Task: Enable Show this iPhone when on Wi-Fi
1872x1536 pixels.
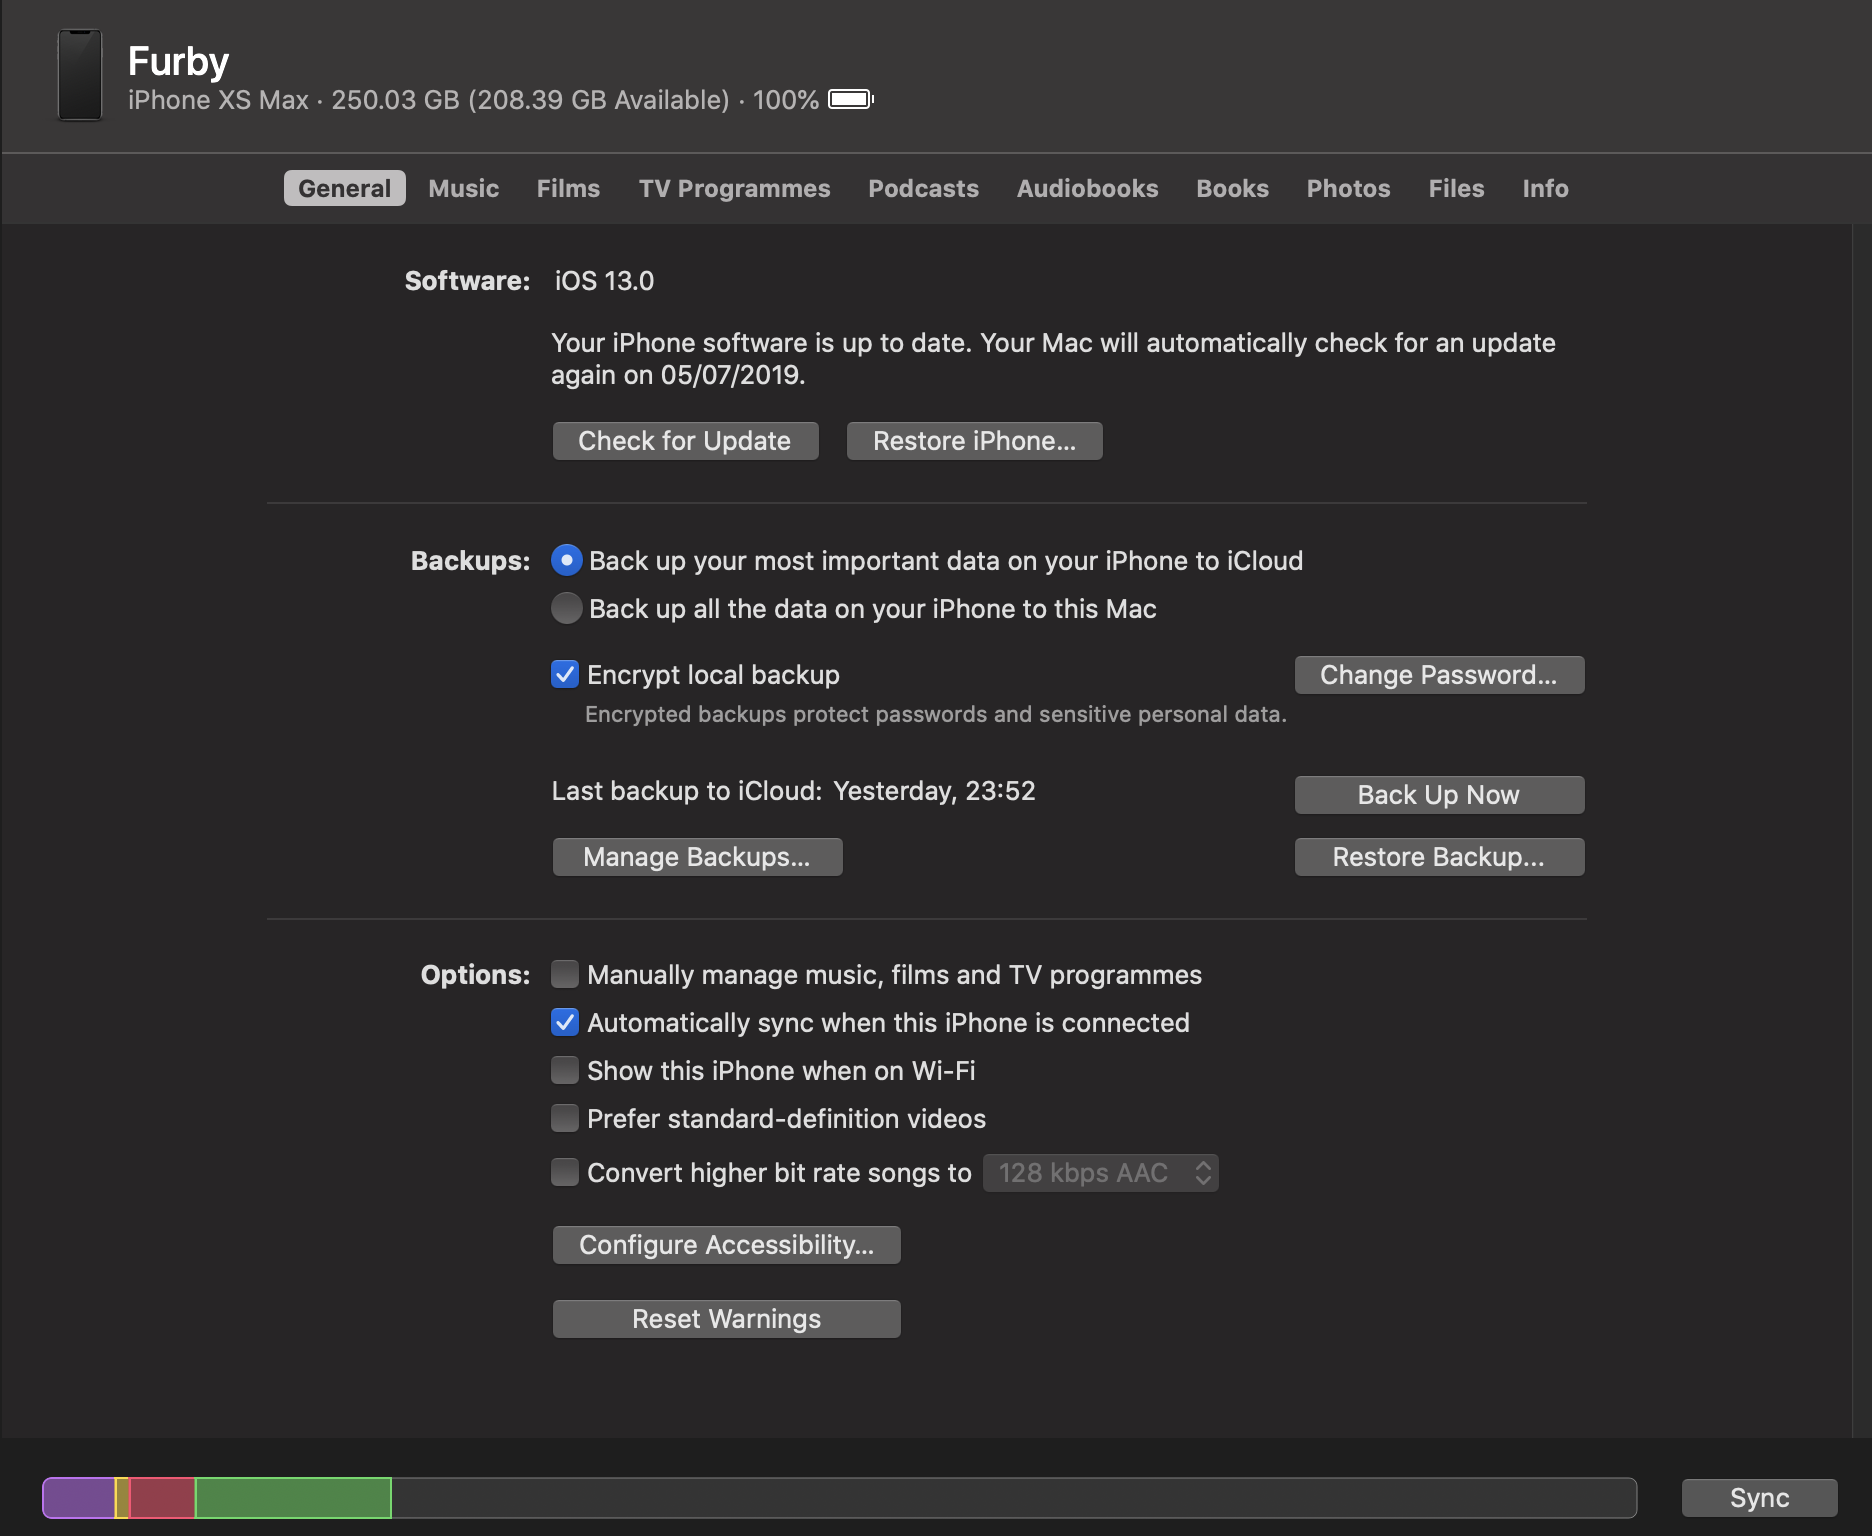Action: [x=565, y=1070]
